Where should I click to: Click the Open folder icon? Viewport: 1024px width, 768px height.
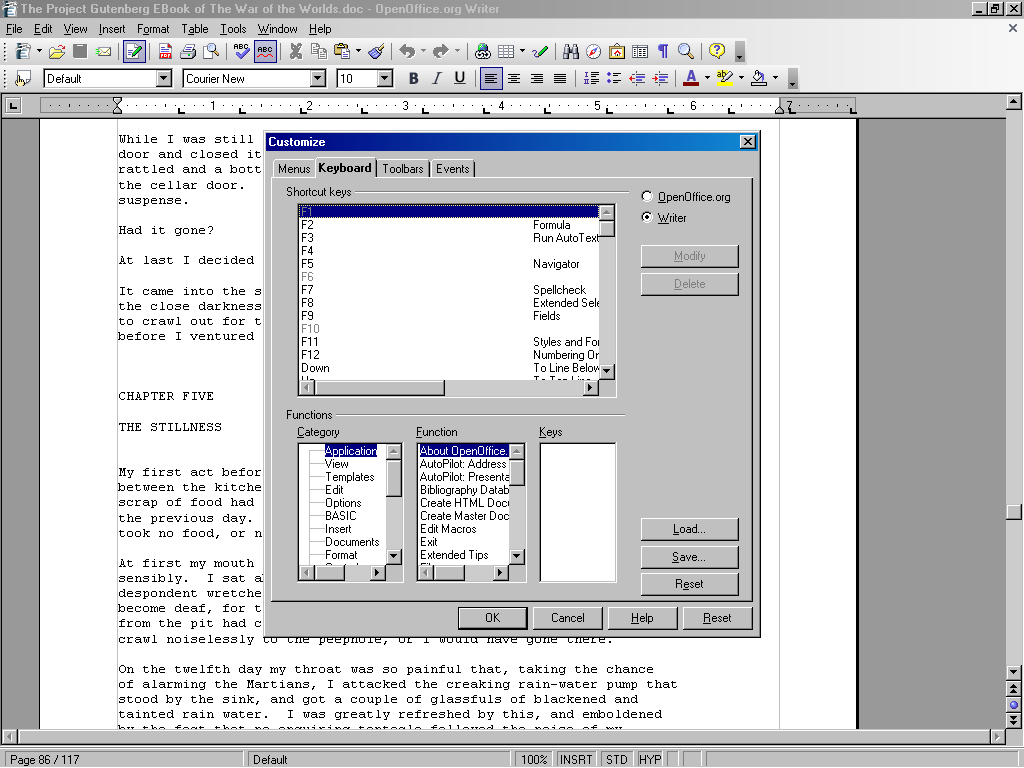point(57,51)
